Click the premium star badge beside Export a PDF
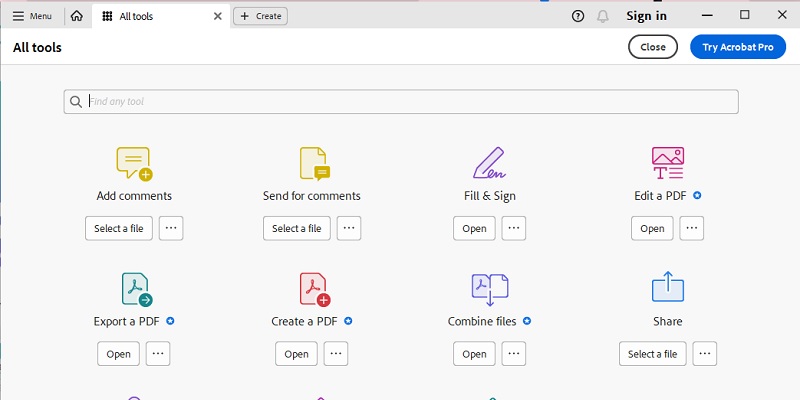Screen dimensions: 800x400 pos(170,321)
